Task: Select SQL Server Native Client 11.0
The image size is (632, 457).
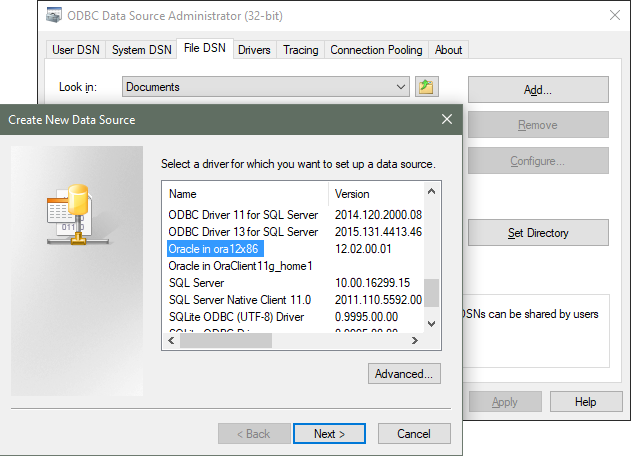Action: point(240,300)
